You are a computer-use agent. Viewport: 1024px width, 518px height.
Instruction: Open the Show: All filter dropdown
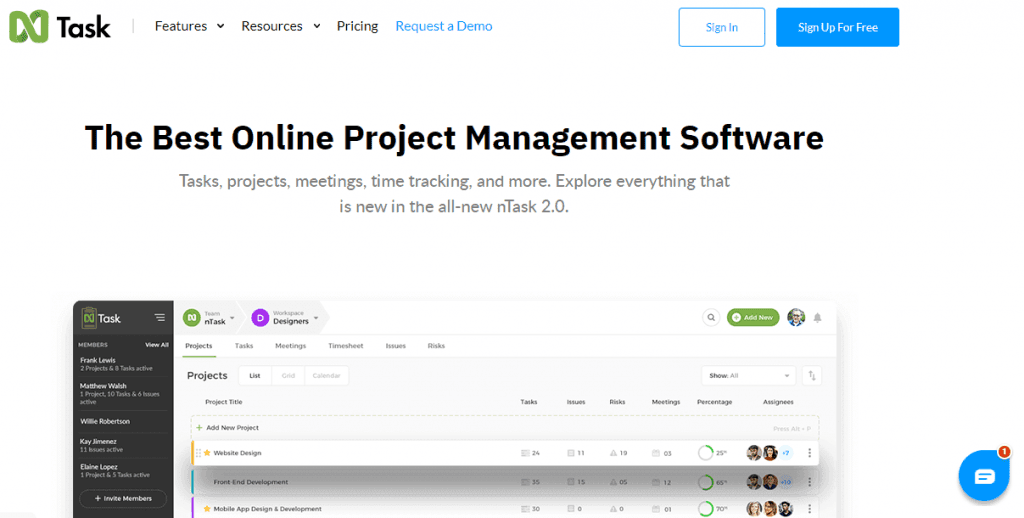click(x=748, y=376)
